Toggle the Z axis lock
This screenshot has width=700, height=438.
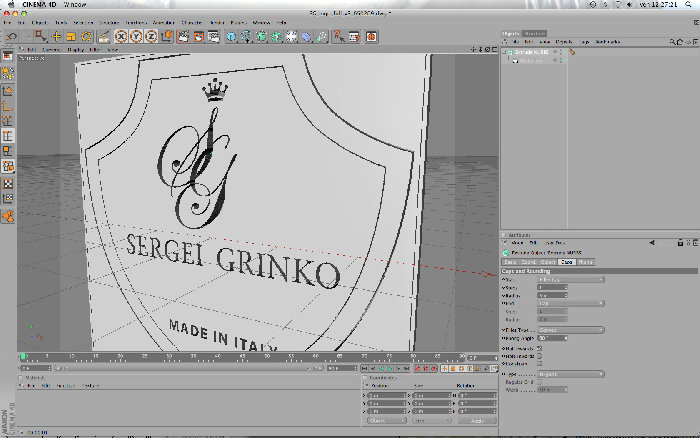point(151,37)
